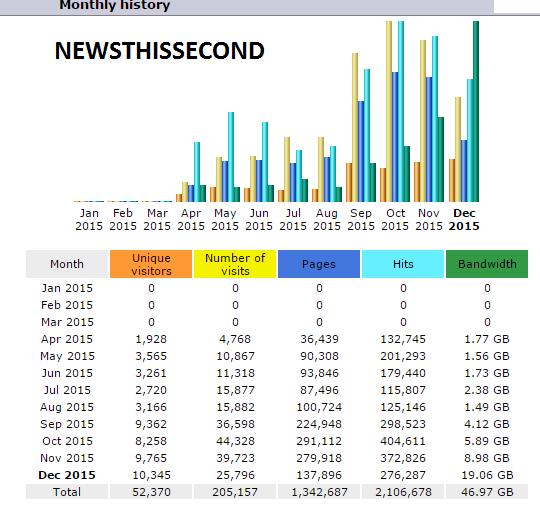Viewport: 540px width, 506px height.
Task: Click the Oct 2015 table row label
Action: pos(68,441)
